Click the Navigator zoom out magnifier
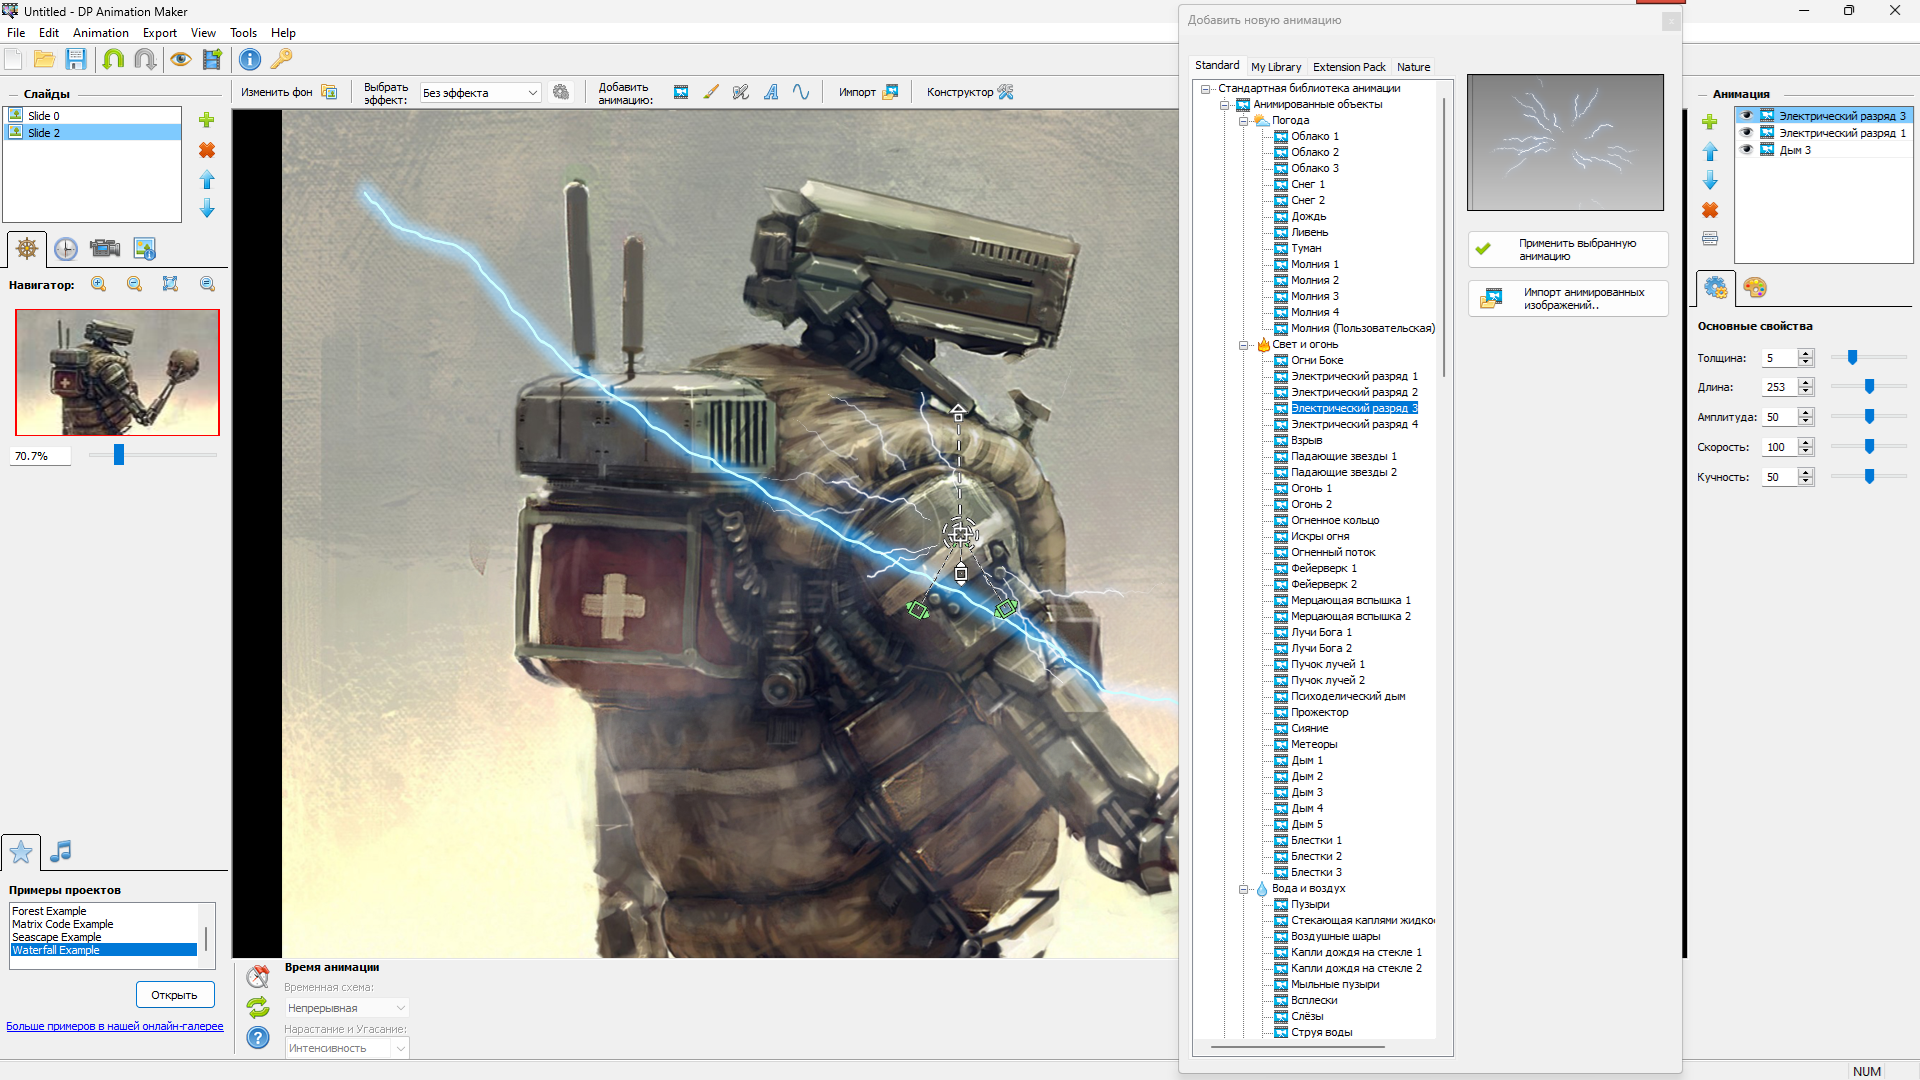 coord(135,285)
